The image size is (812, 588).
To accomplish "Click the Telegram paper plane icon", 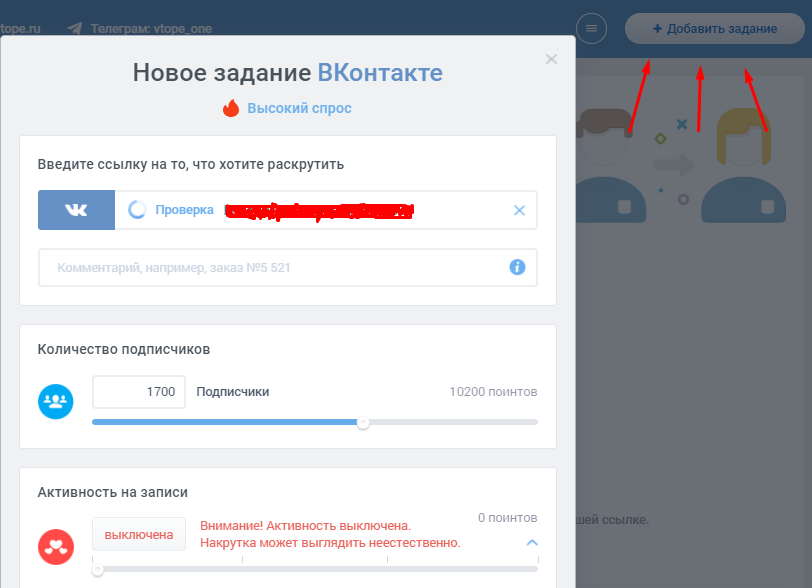I will click(x=75, y=28).
